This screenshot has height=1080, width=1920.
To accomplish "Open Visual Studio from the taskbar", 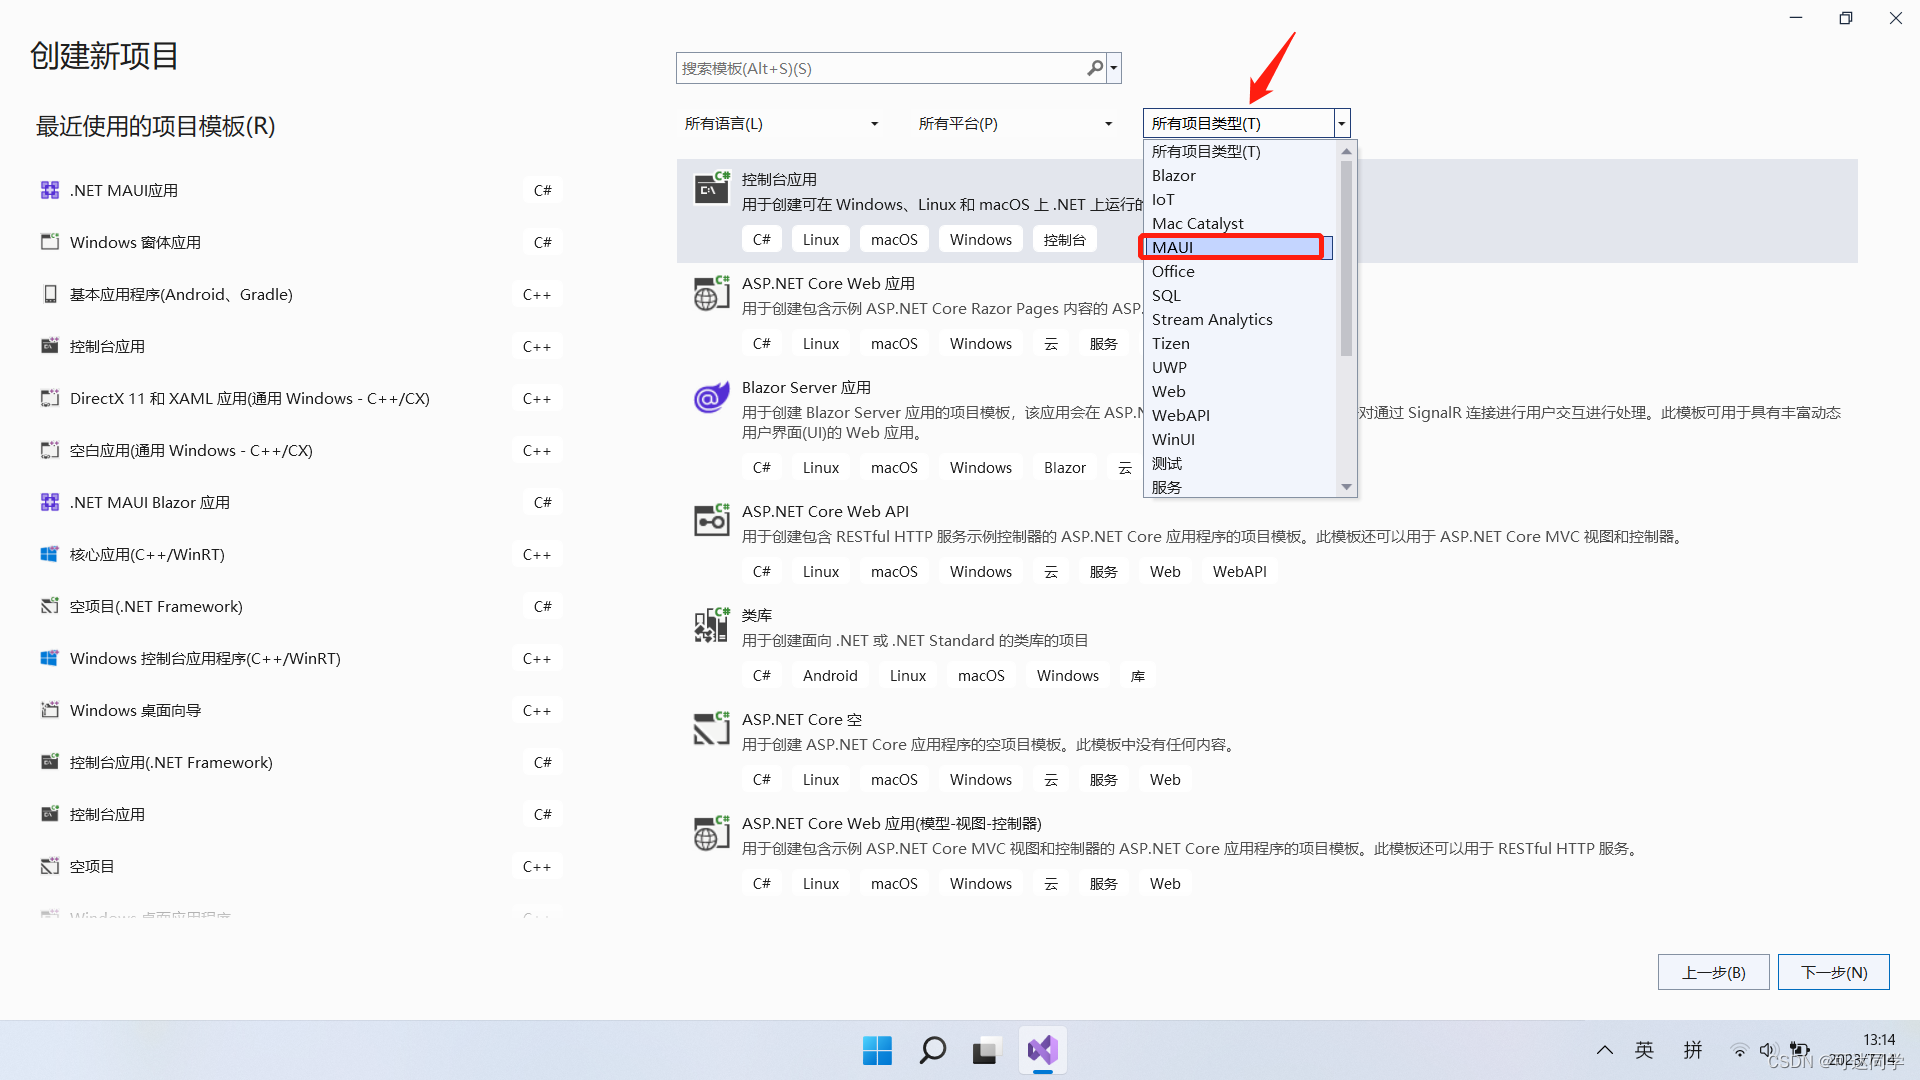I will [x=1042, y=1050].
